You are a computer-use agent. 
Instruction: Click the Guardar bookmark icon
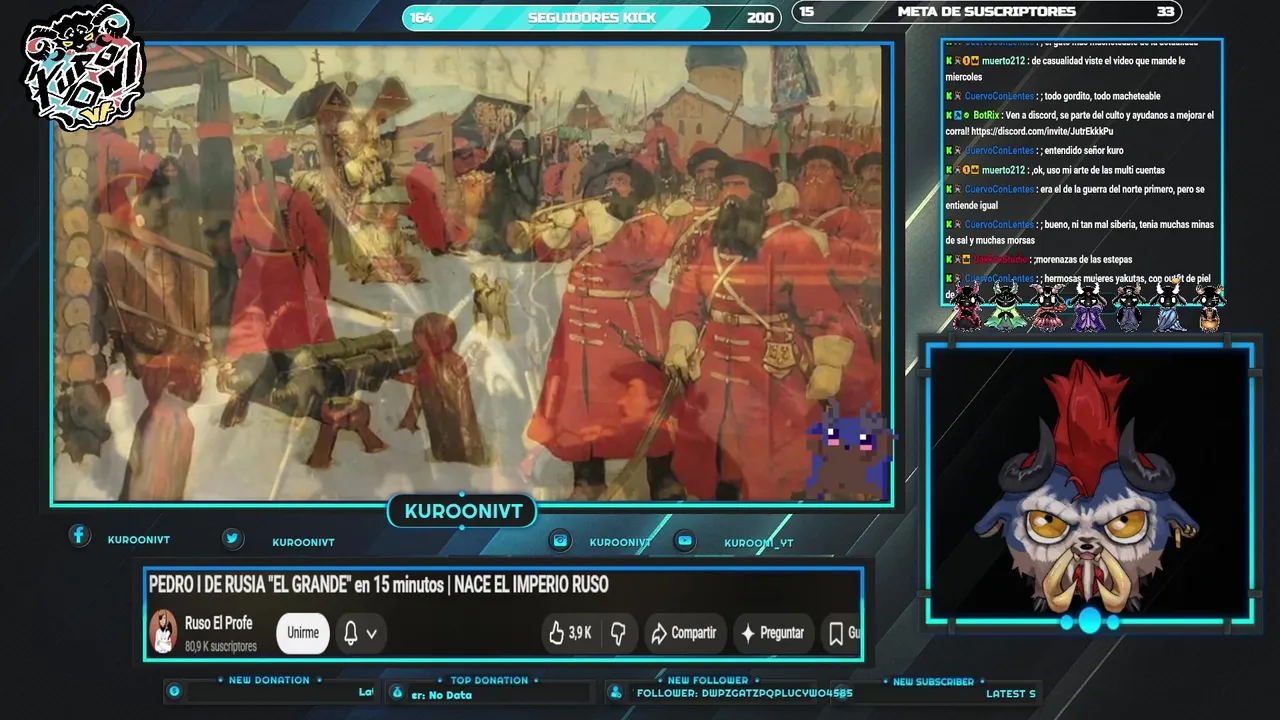[836, 633]
